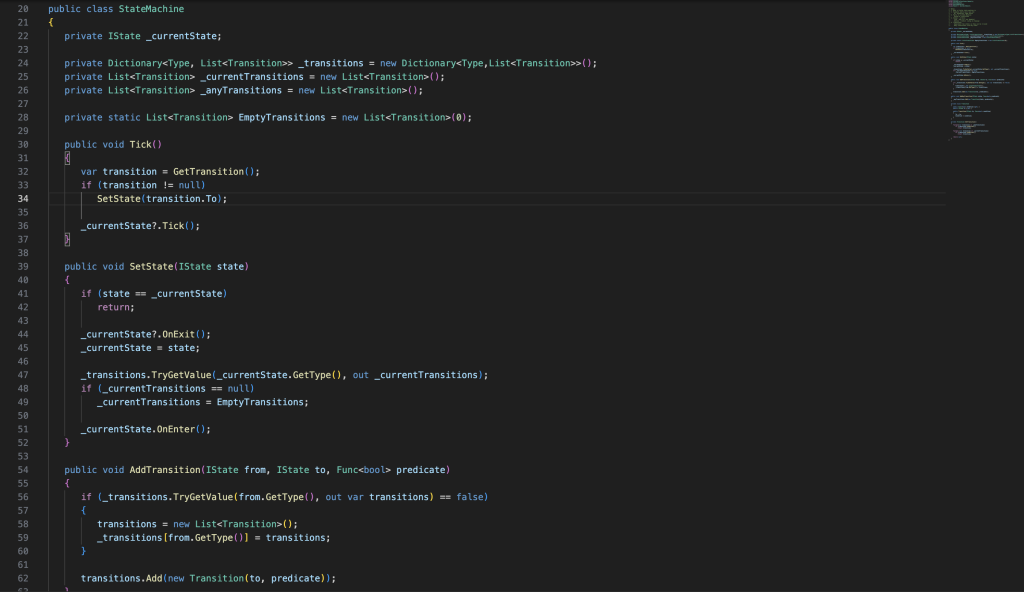Select line number 54 in the gutter
Image resolution: width=1024 pixels, height=592 pixels.
pyautogui.click(x=23, y=469)
